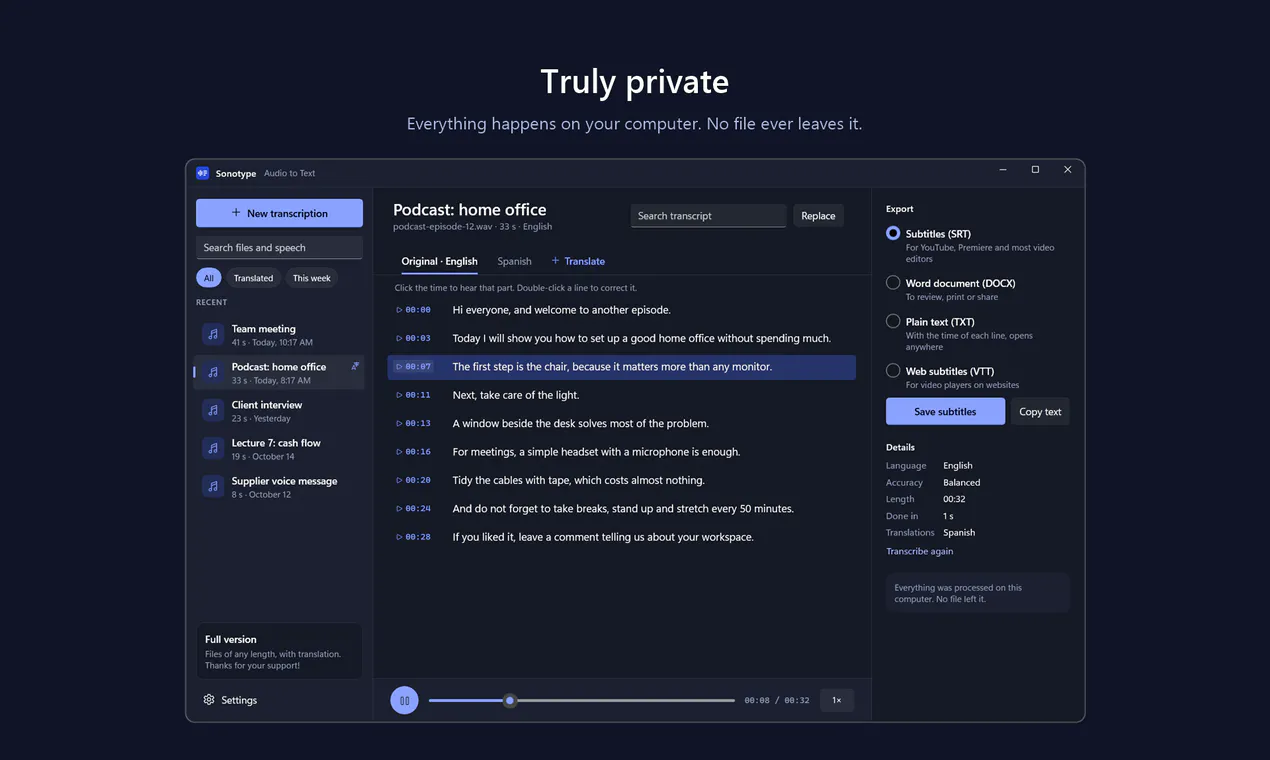Click the music note icon beside Lecture 7: cash flow

212,448
